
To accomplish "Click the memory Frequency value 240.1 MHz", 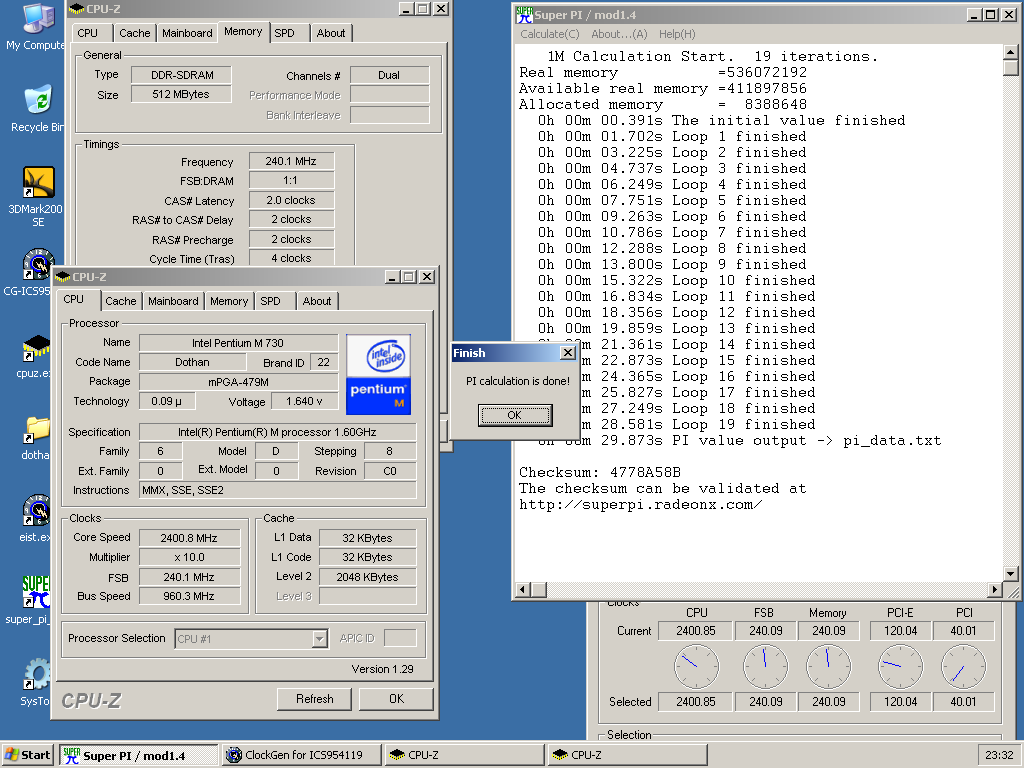I will pyautogui.click(x=291, y=161).
